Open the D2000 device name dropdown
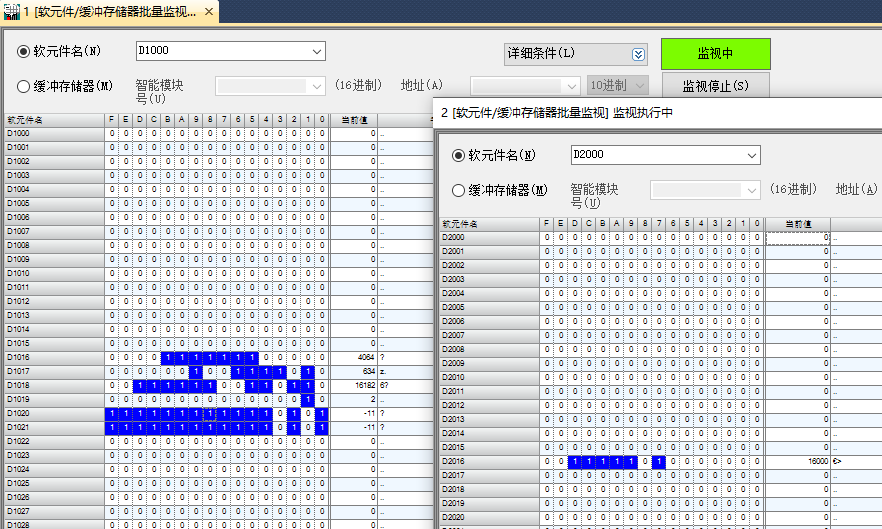882x529 pixels. pyautogui.click(x=752, y=155)
